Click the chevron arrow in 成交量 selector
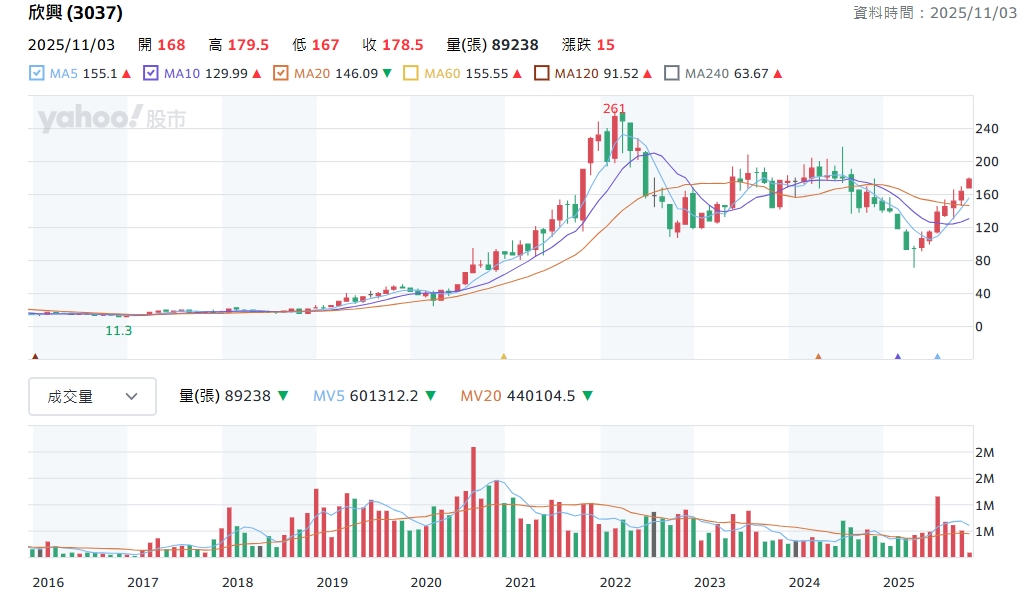Image resolution: width=1036 pixels, height=604 pixels. click(132, 396)
